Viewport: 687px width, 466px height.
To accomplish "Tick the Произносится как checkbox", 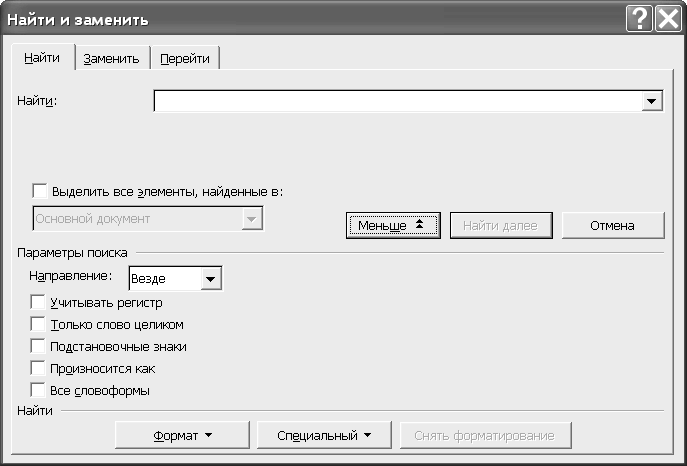I will (38, 368).
